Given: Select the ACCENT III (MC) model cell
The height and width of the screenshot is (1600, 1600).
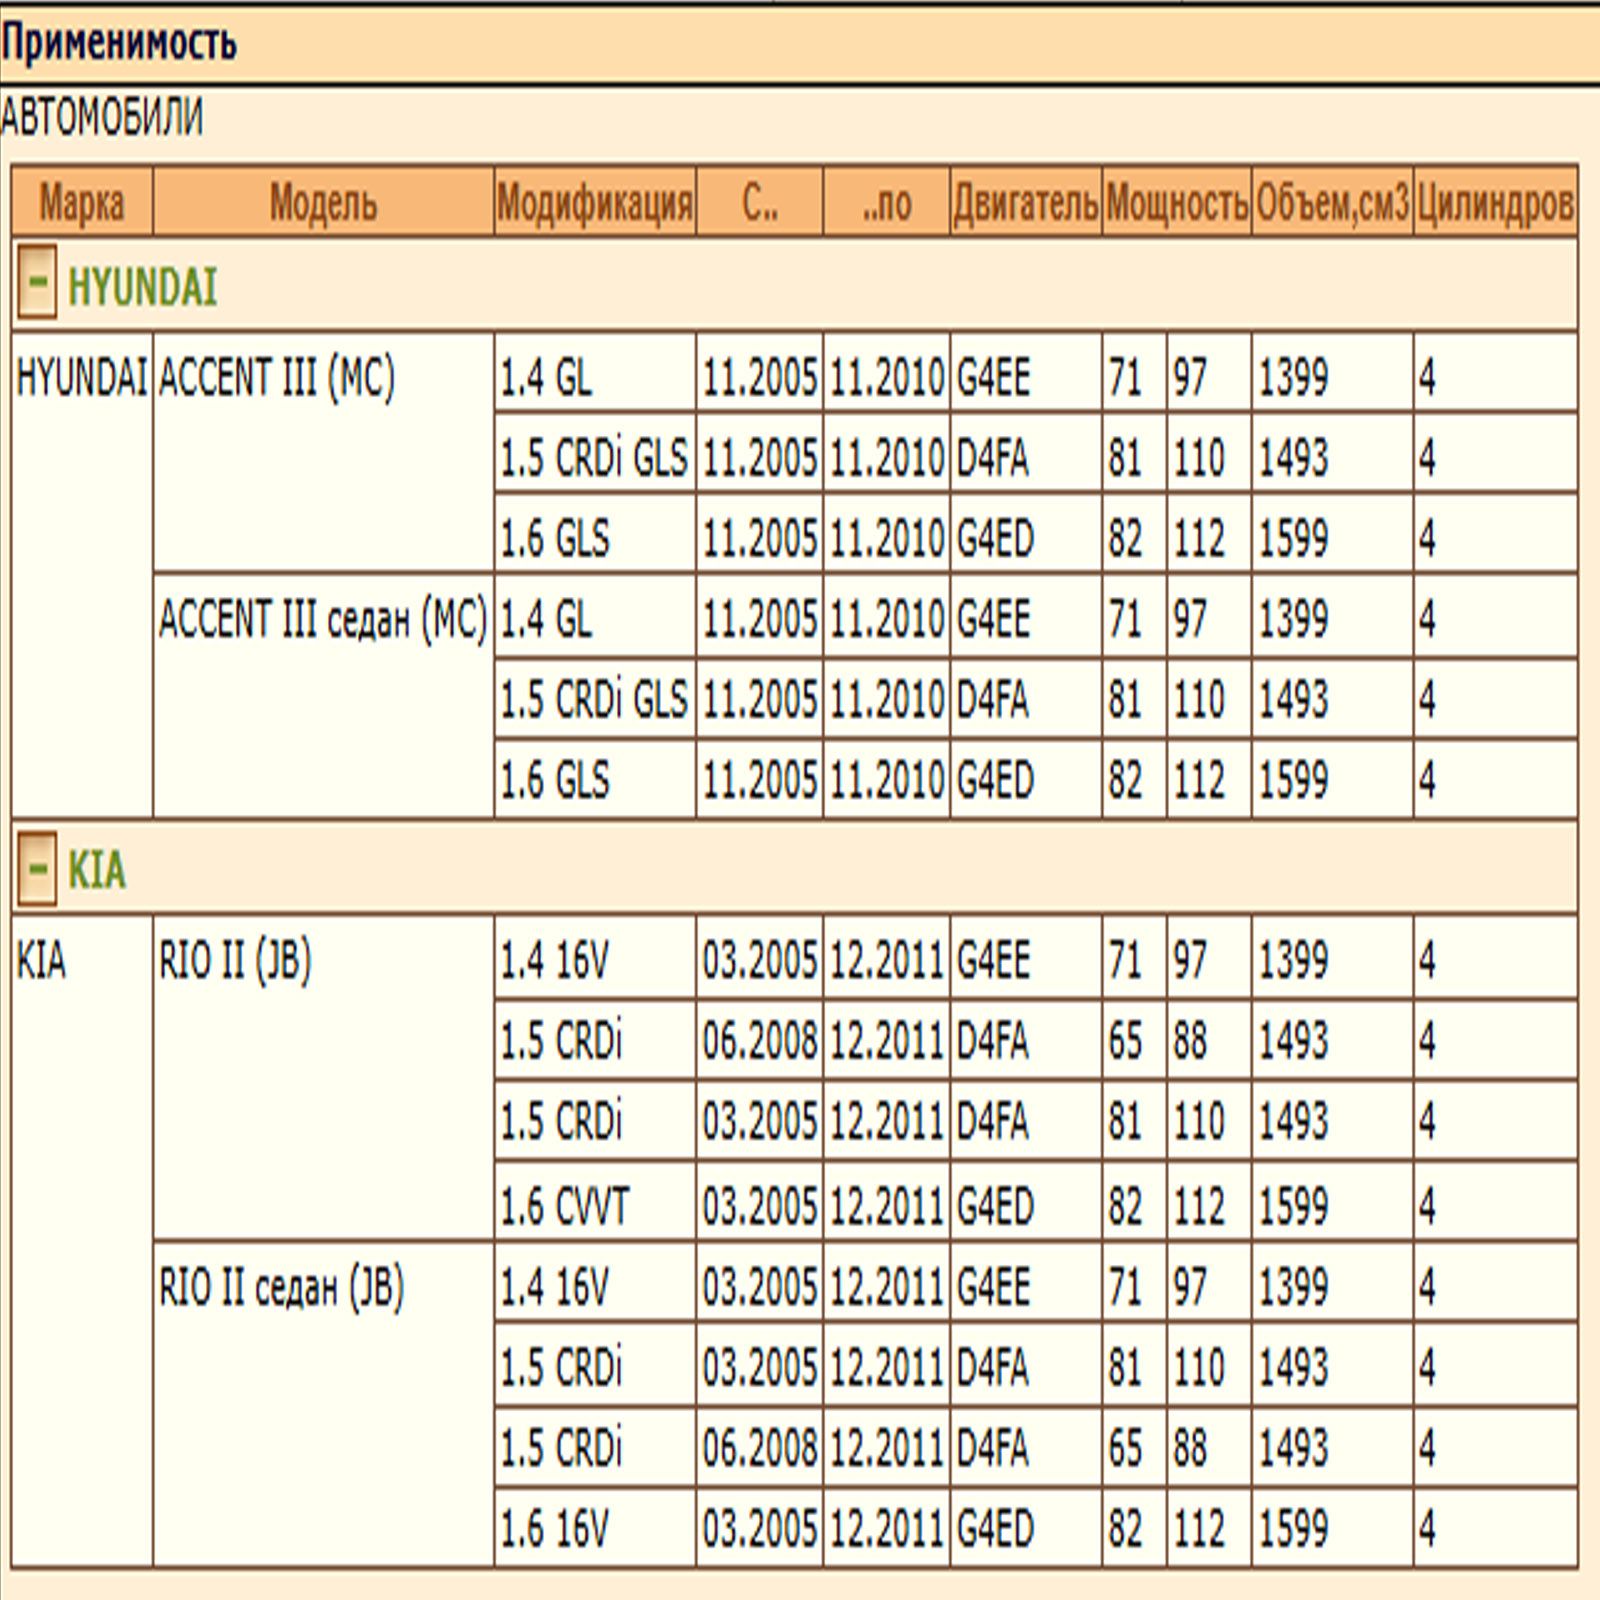Looking at the screenshot, I should click(323, 452).
